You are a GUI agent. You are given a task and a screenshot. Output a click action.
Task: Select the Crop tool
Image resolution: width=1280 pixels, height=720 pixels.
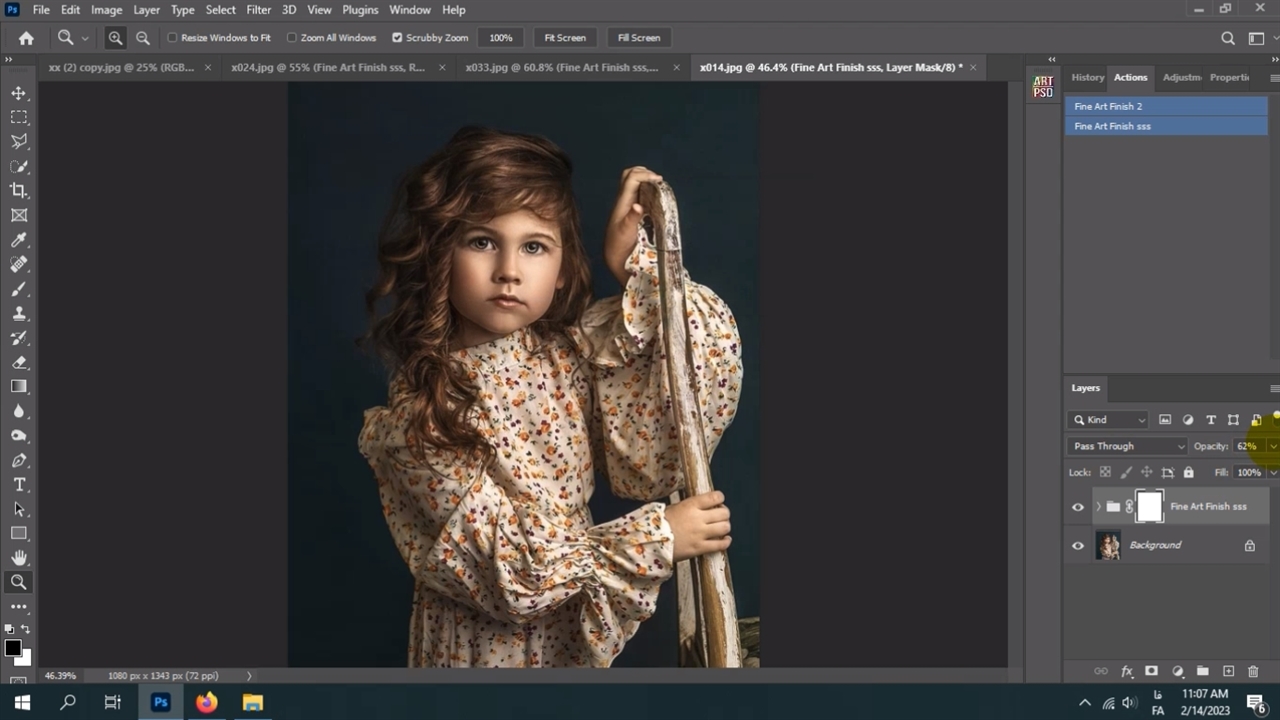click(19, 190)
